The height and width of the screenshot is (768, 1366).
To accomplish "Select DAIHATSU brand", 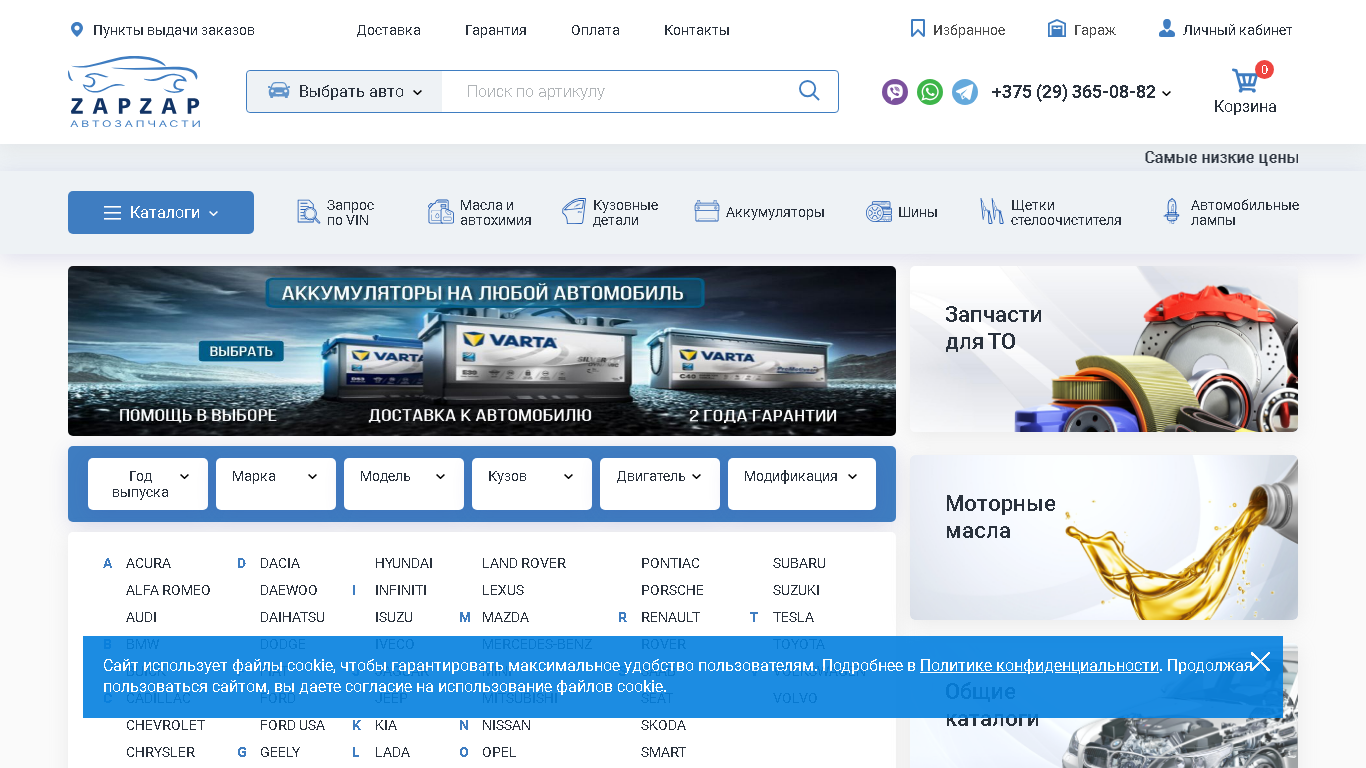I will [292, 617].
